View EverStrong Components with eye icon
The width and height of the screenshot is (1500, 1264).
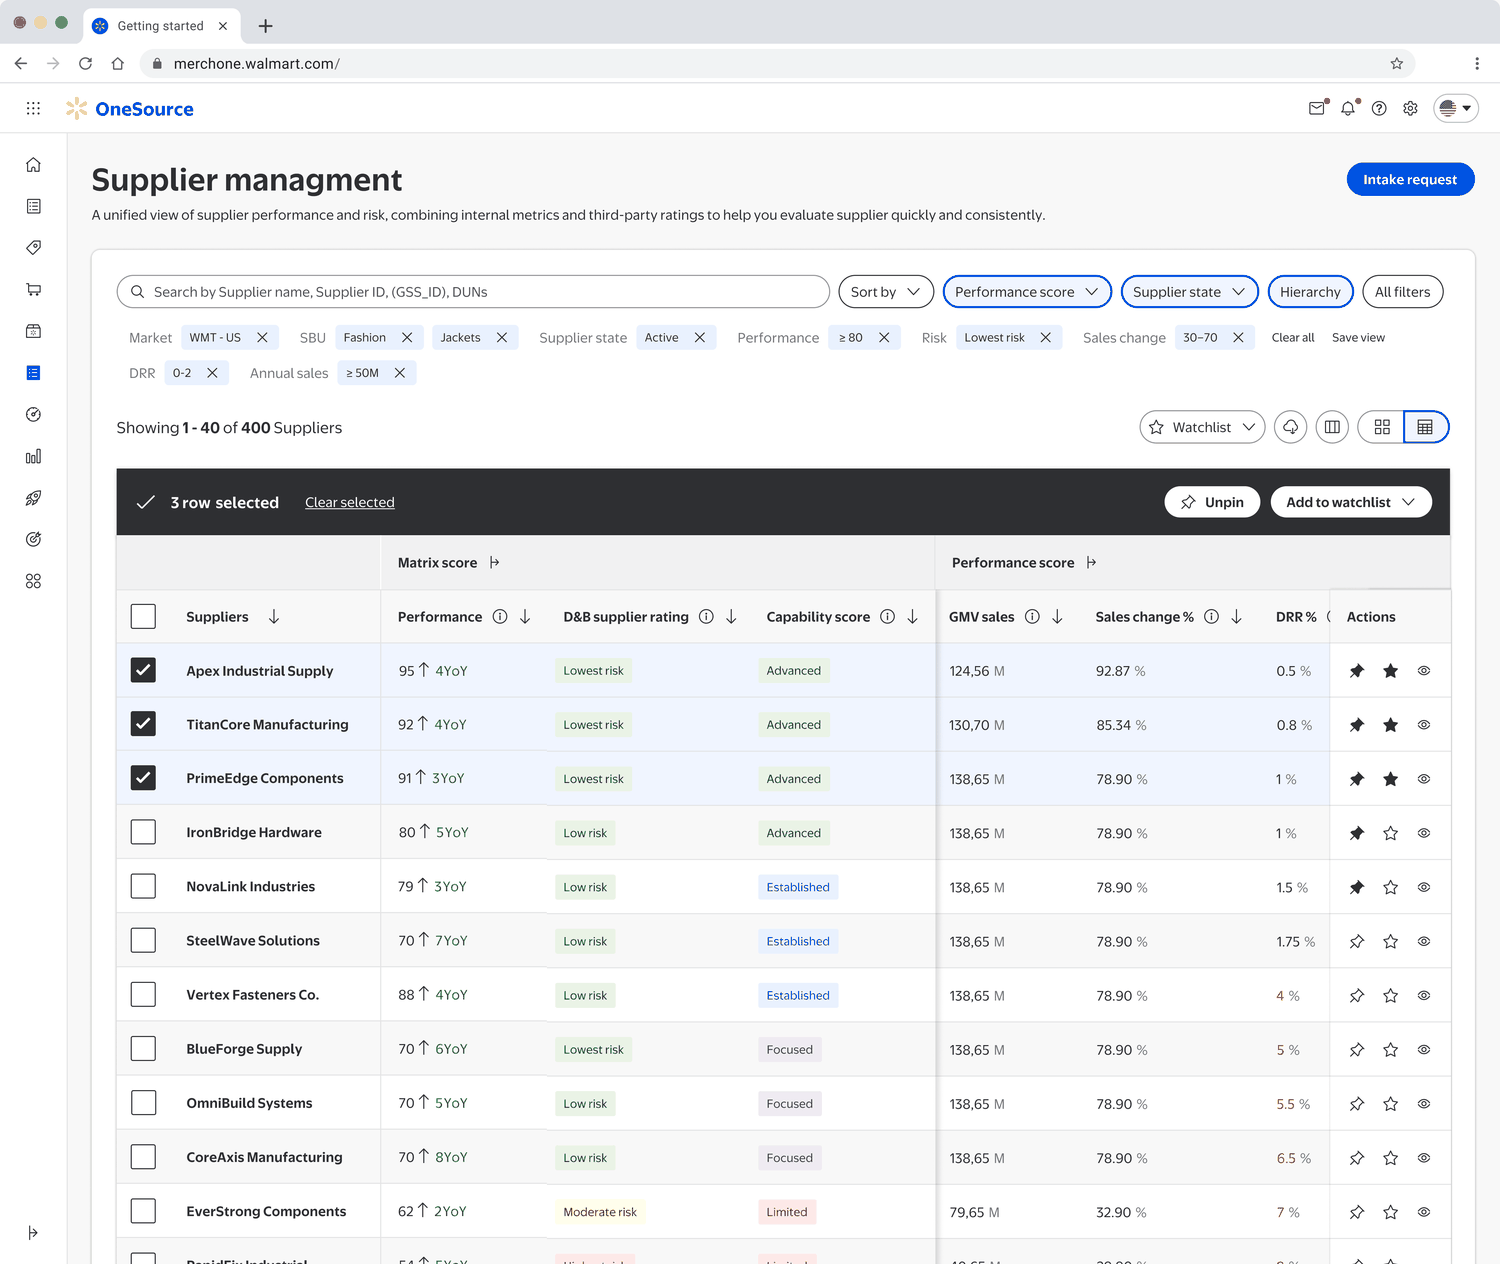1424,1212
